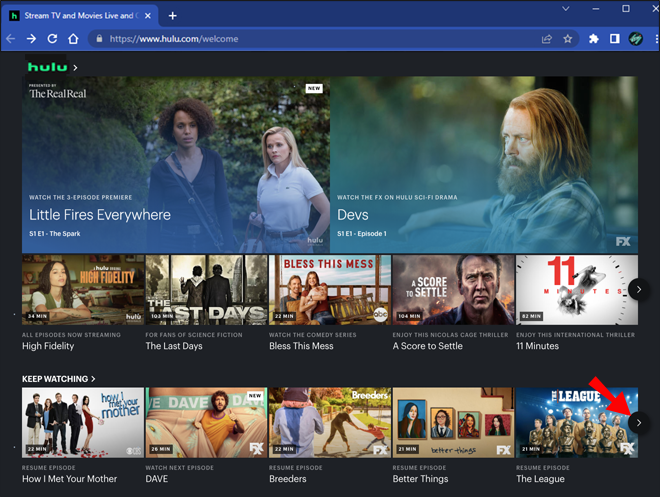Click the A Score to Settle title link
Screen dimensions: 660x497
pyautogui.click(x=428, y=346)
